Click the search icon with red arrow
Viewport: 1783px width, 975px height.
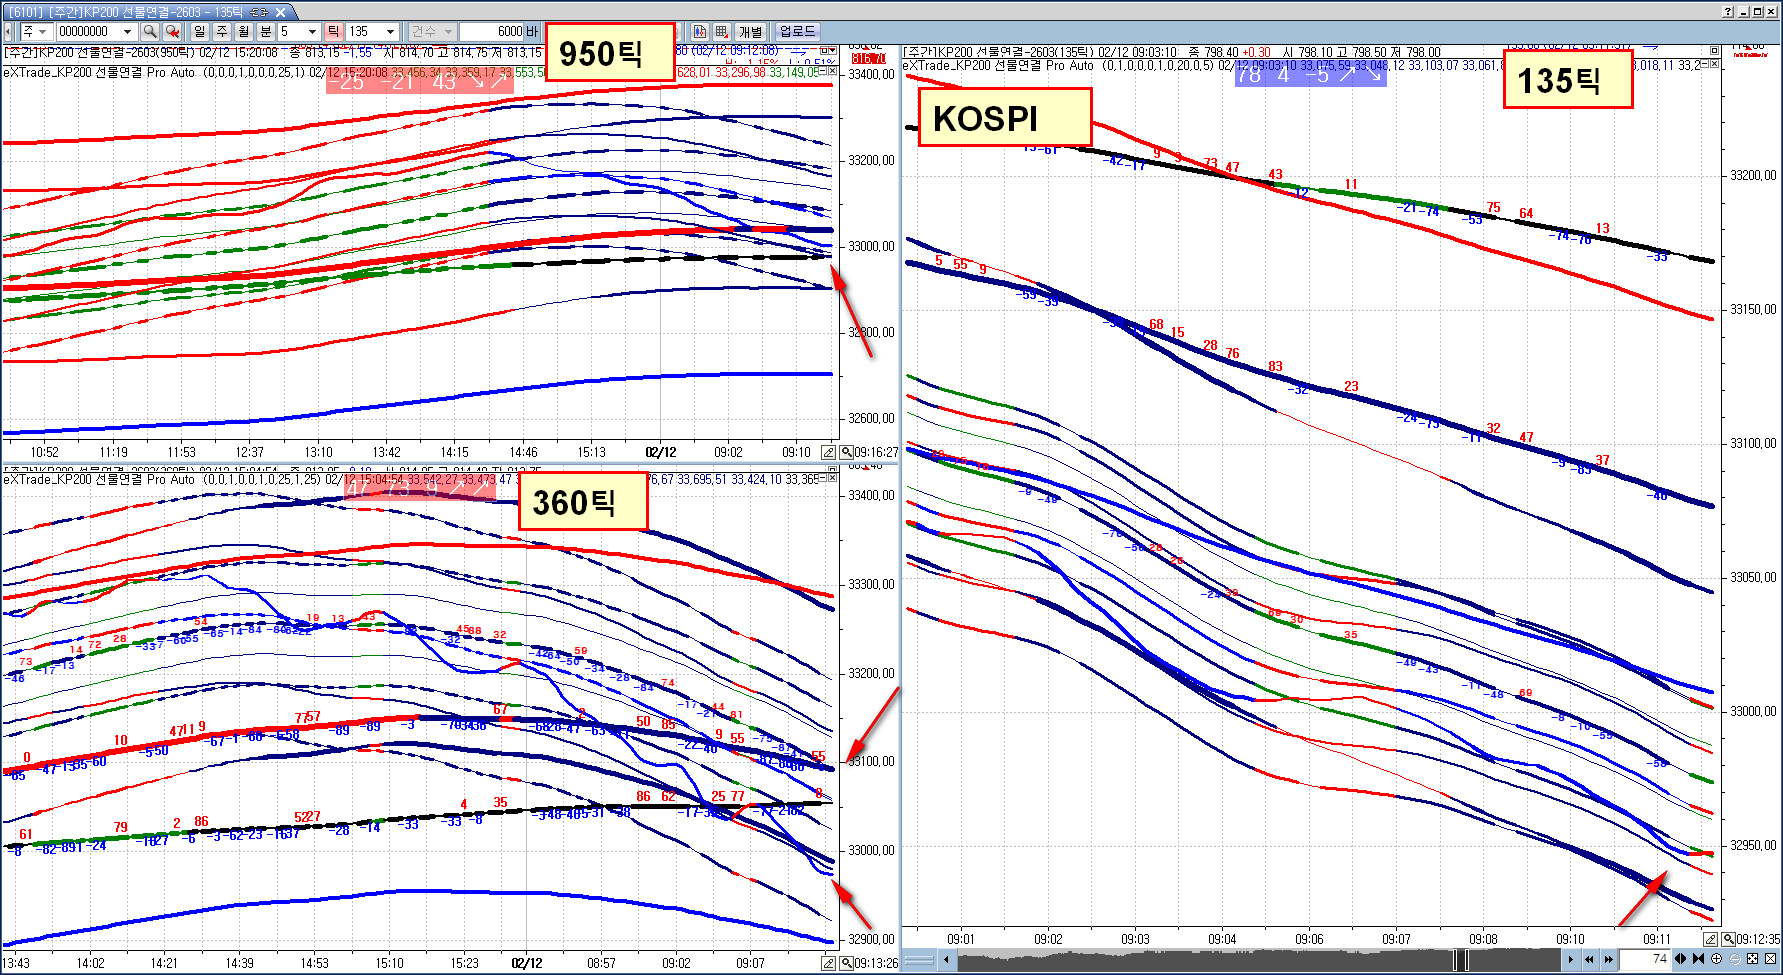pyautogui.click(x=173, y=32)
